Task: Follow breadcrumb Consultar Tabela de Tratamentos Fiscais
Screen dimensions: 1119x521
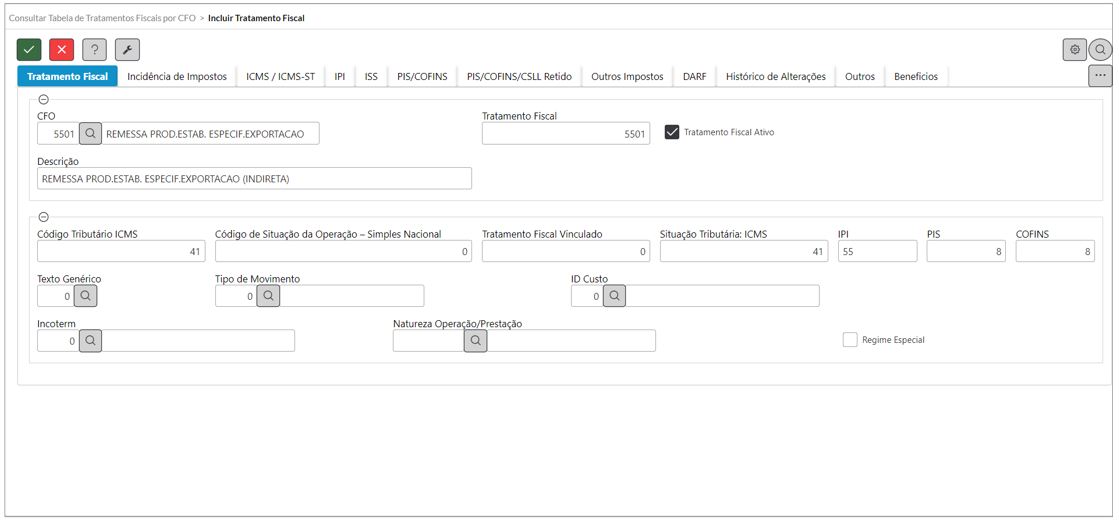Action: (x=102, y=18)
